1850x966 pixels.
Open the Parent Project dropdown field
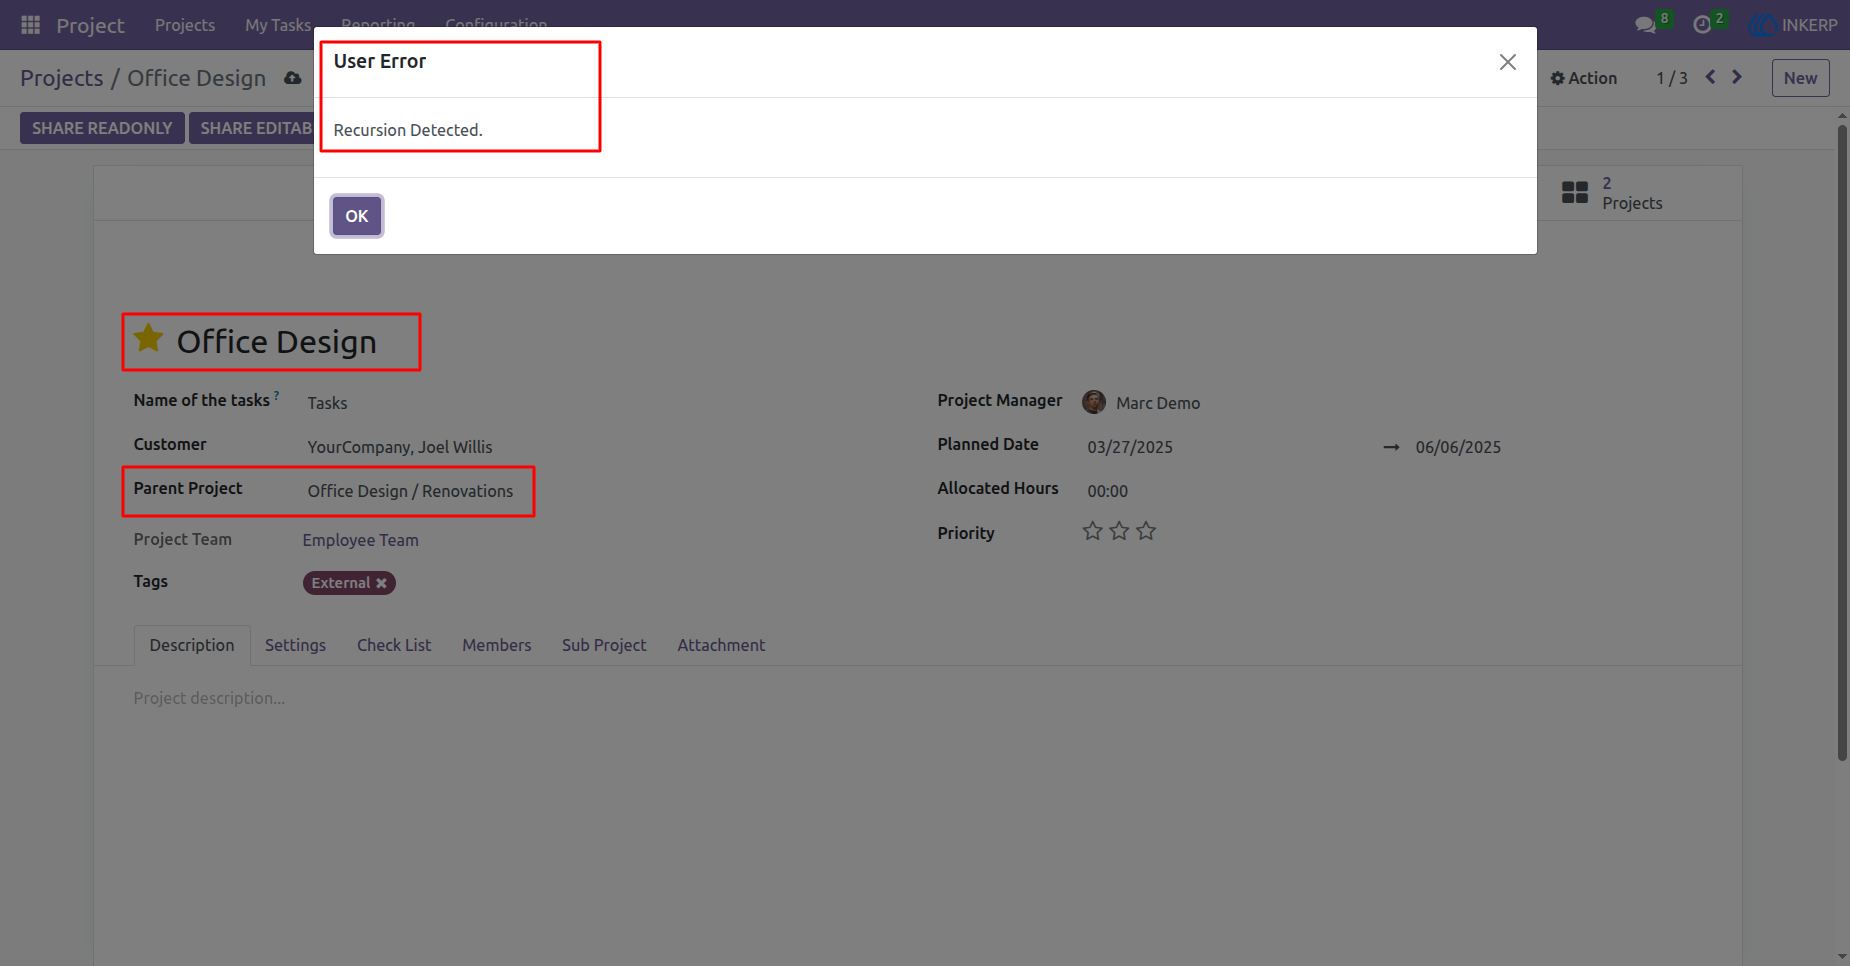[410, 491]
